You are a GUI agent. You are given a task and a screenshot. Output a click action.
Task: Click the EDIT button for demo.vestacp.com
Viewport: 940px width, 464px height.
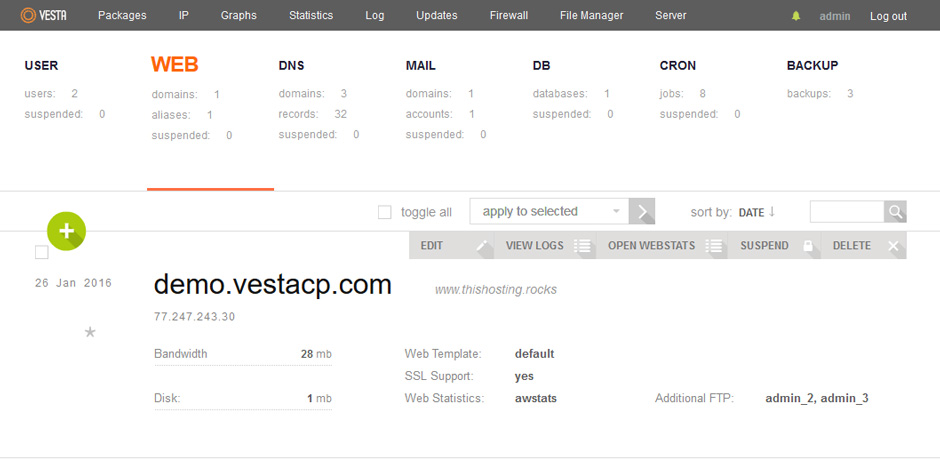452,245
